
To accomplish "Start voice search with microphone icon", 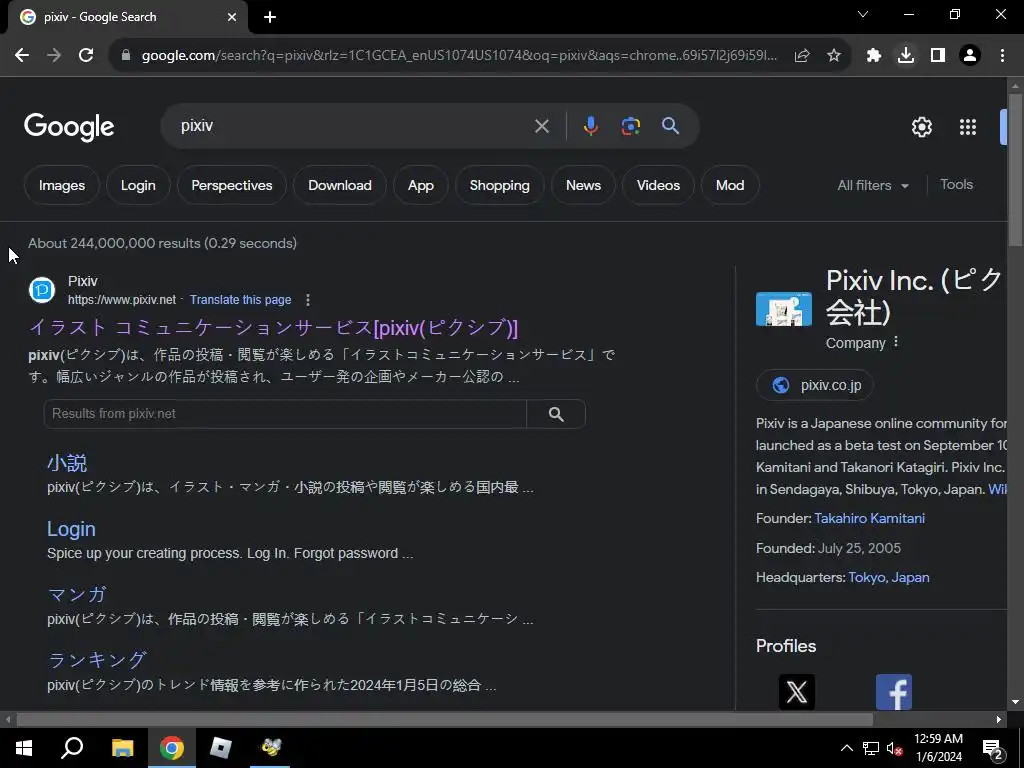I will 590,126.
